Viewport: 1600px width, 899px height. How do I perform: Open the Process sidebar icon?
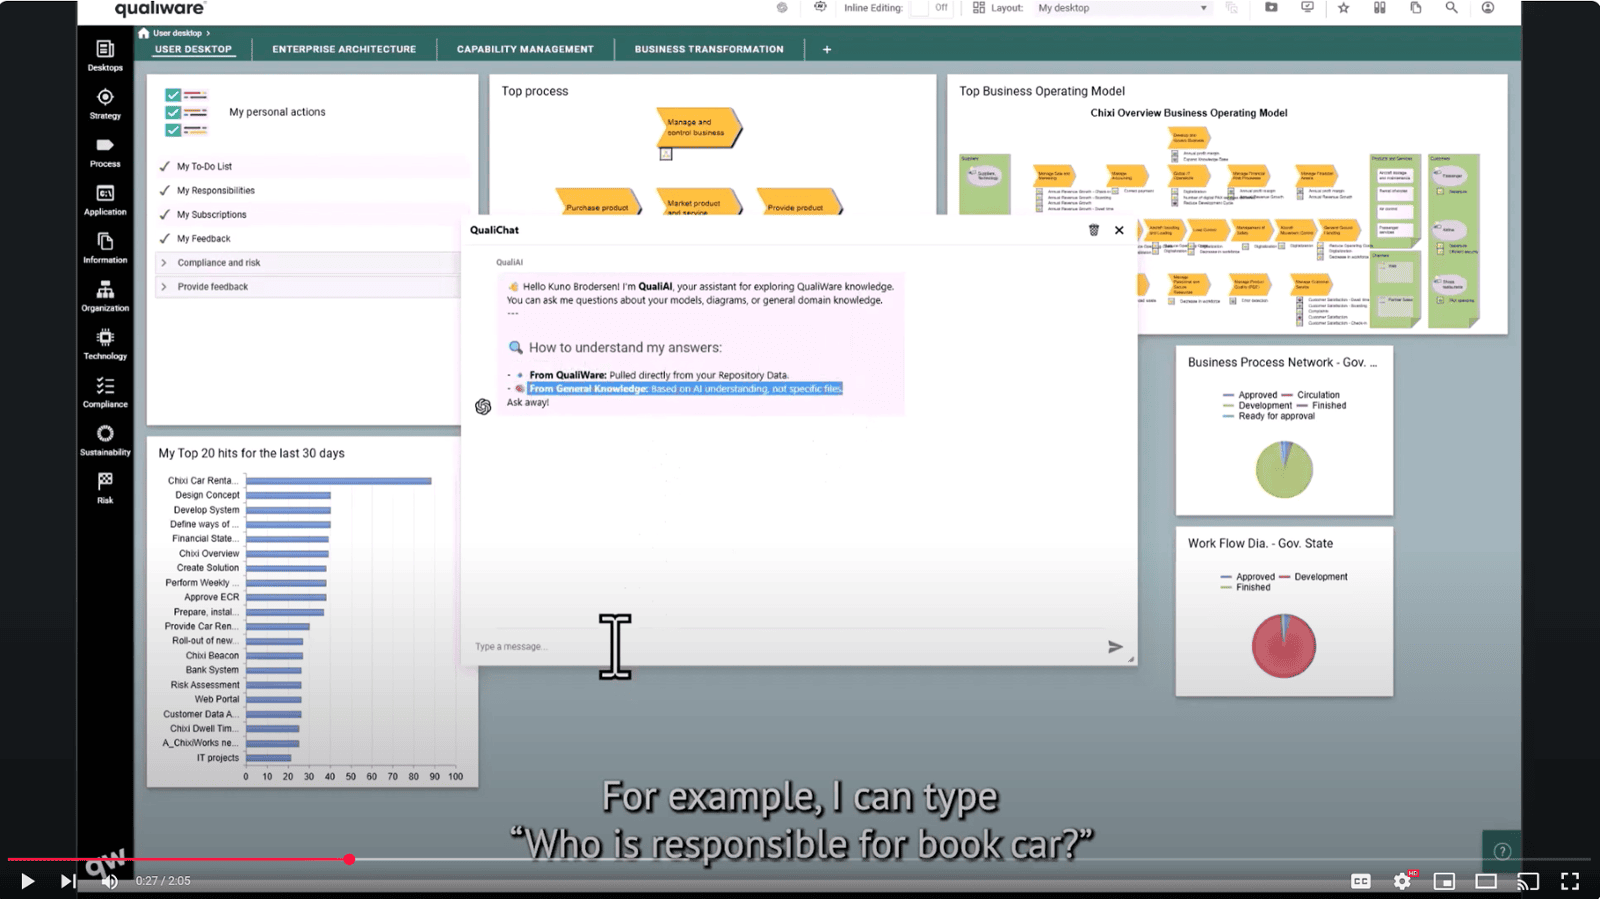pyautogui.click(x=105, y=151)
